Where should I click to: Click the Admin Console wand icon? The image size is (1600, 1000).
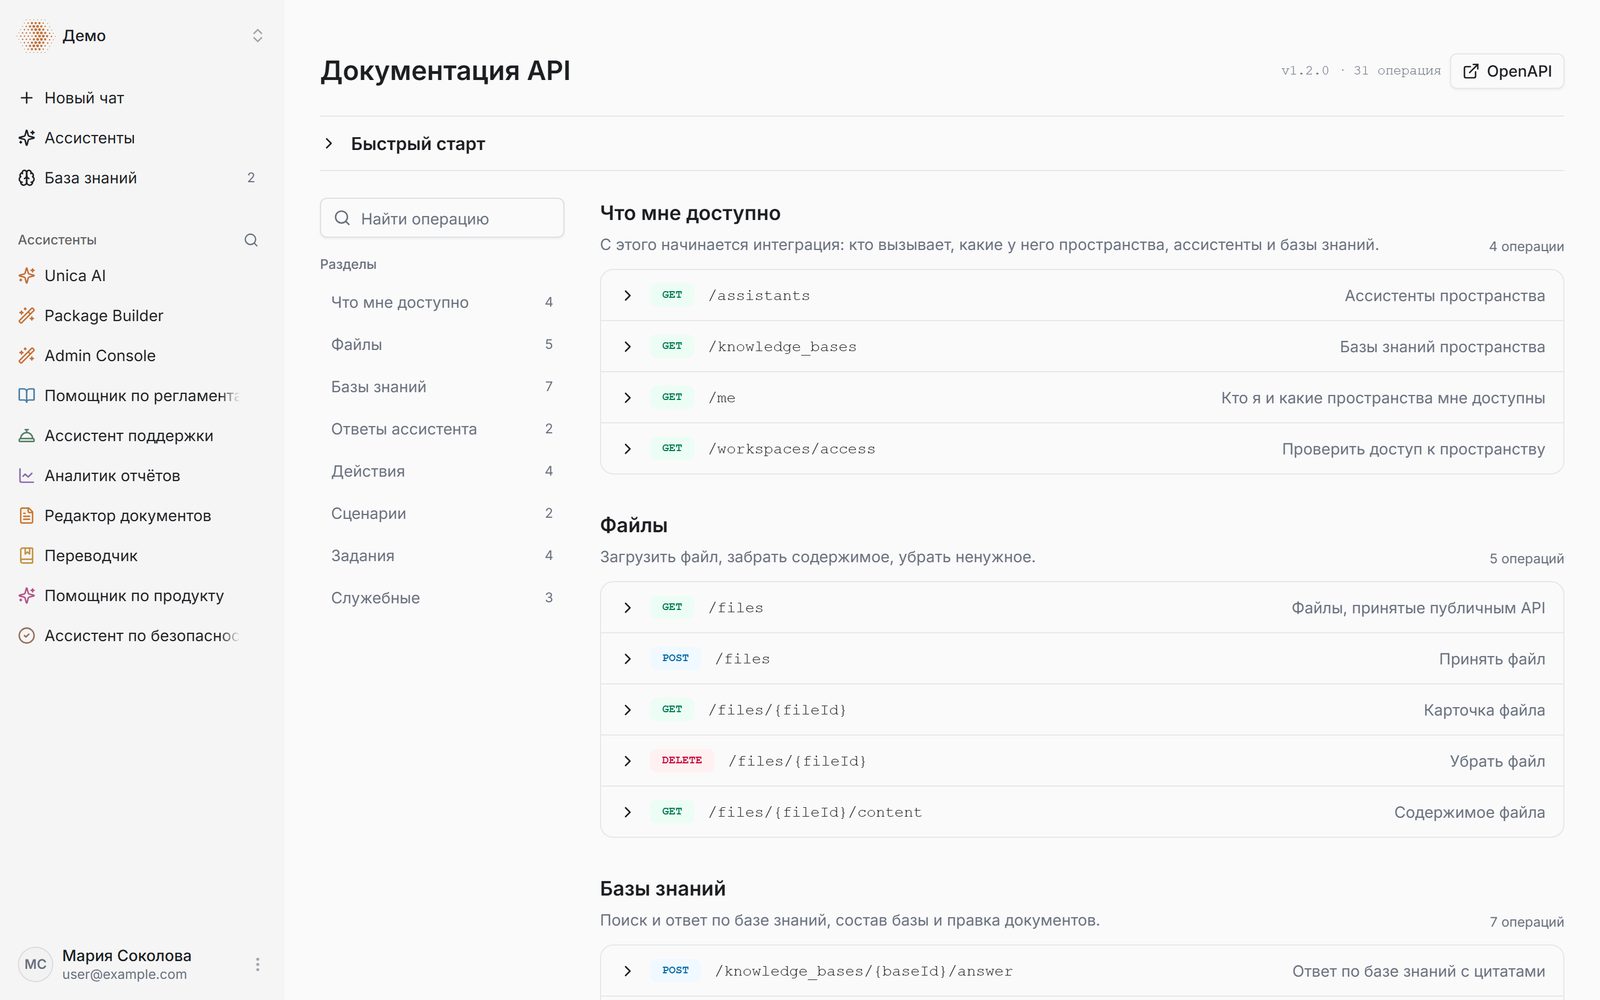click(27, 356)
